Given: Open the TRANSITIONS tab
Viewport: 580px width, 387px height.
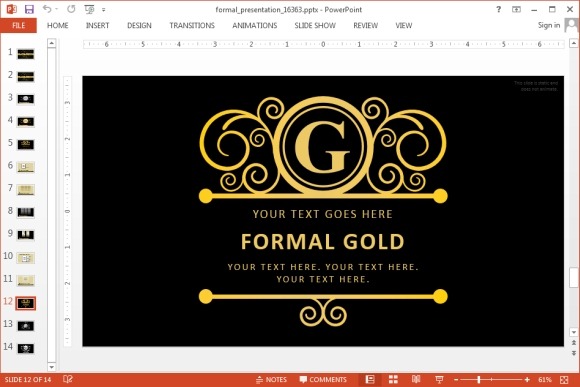Looking at the screenshot, I should tap(192, 26).
